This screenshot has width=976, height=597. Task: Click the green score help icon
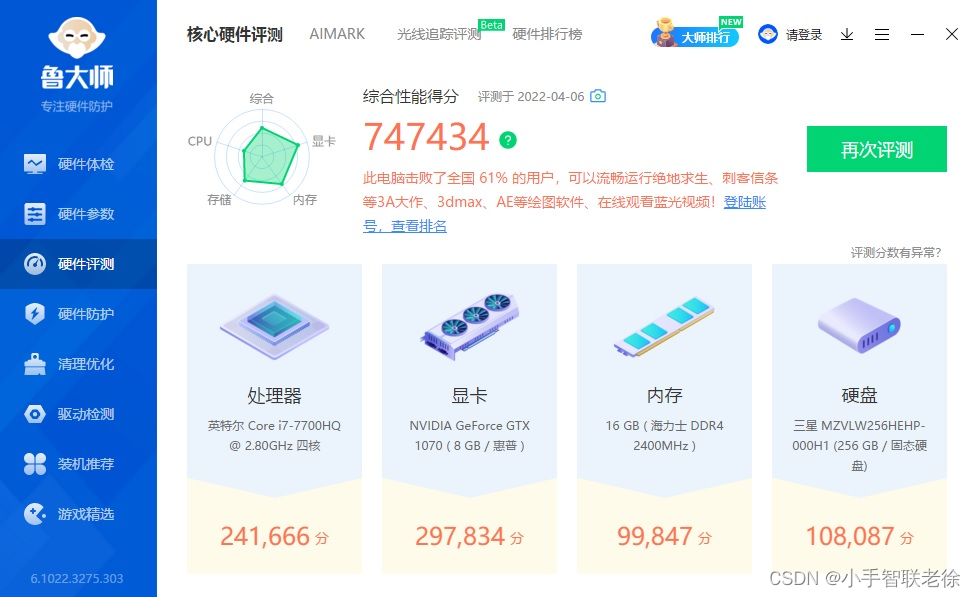(508, 140)
